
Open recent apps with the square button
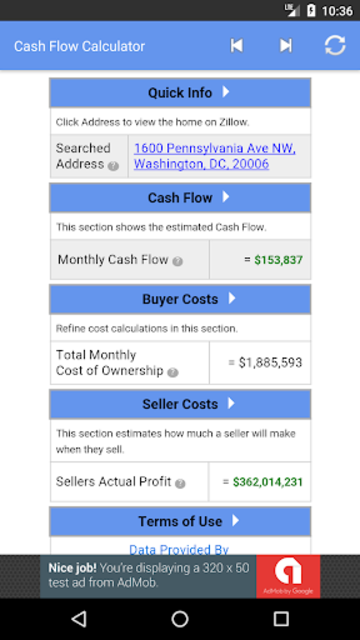click(x=281, y=619)
